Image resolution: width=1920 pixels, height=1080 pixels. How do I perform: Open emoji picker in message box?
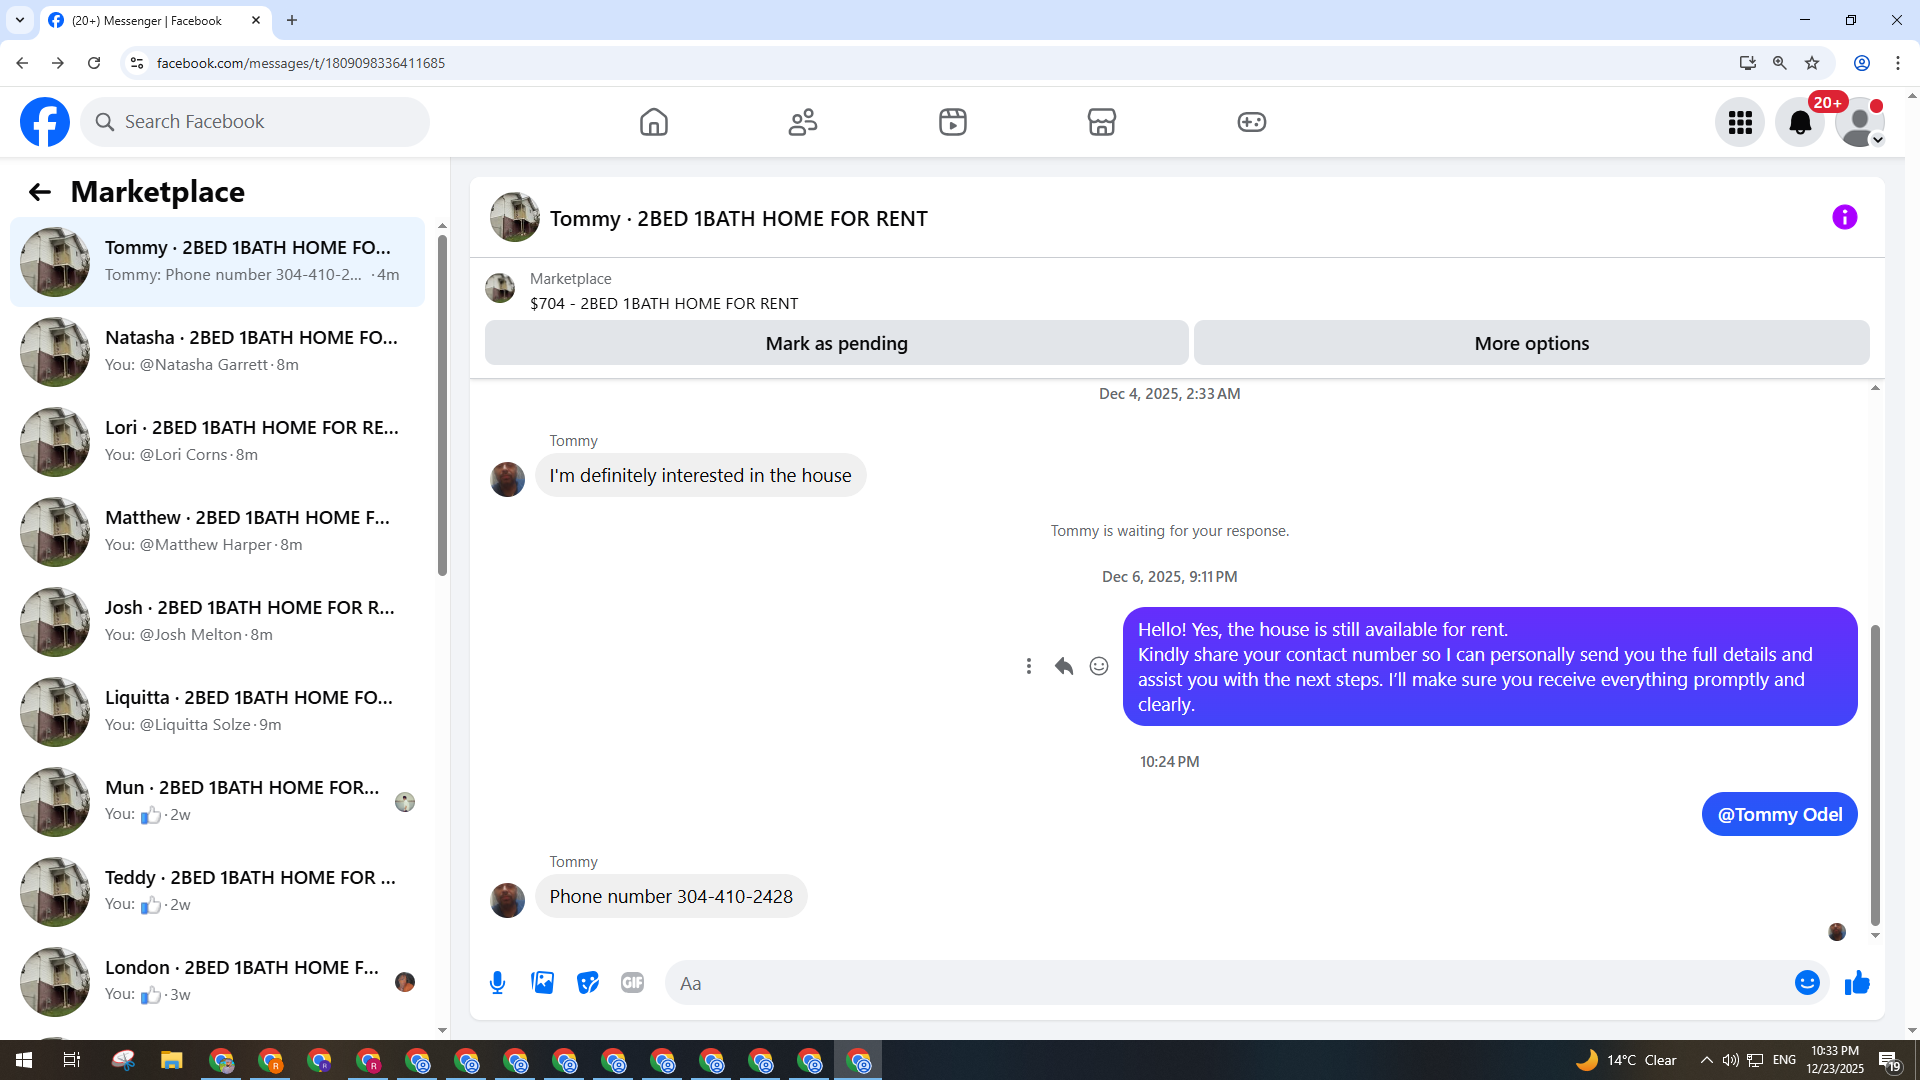click(1806, 983)
